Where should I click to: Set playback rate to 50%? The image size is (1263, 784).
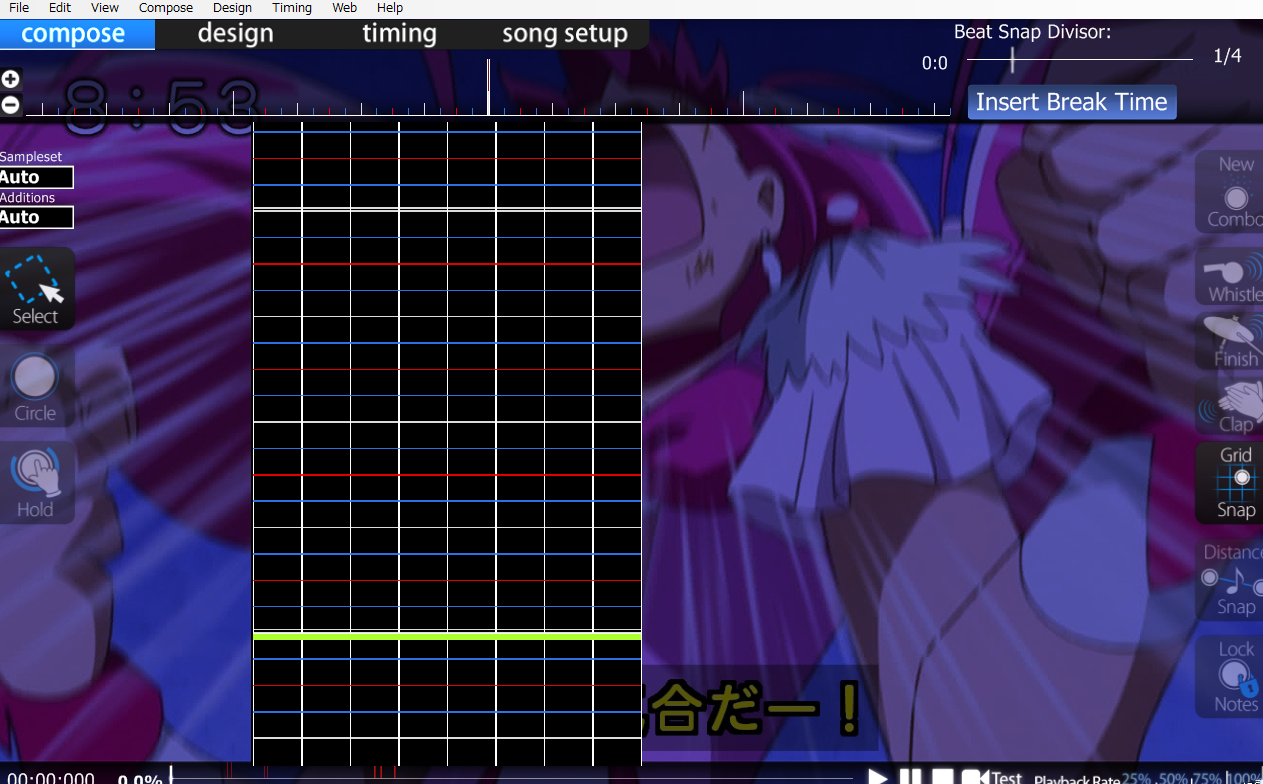point(1173,779)
